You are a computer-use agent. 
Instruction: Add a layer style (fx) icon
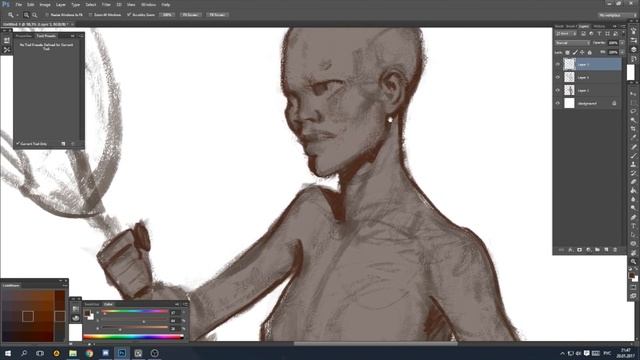click(x=570, y=249)
